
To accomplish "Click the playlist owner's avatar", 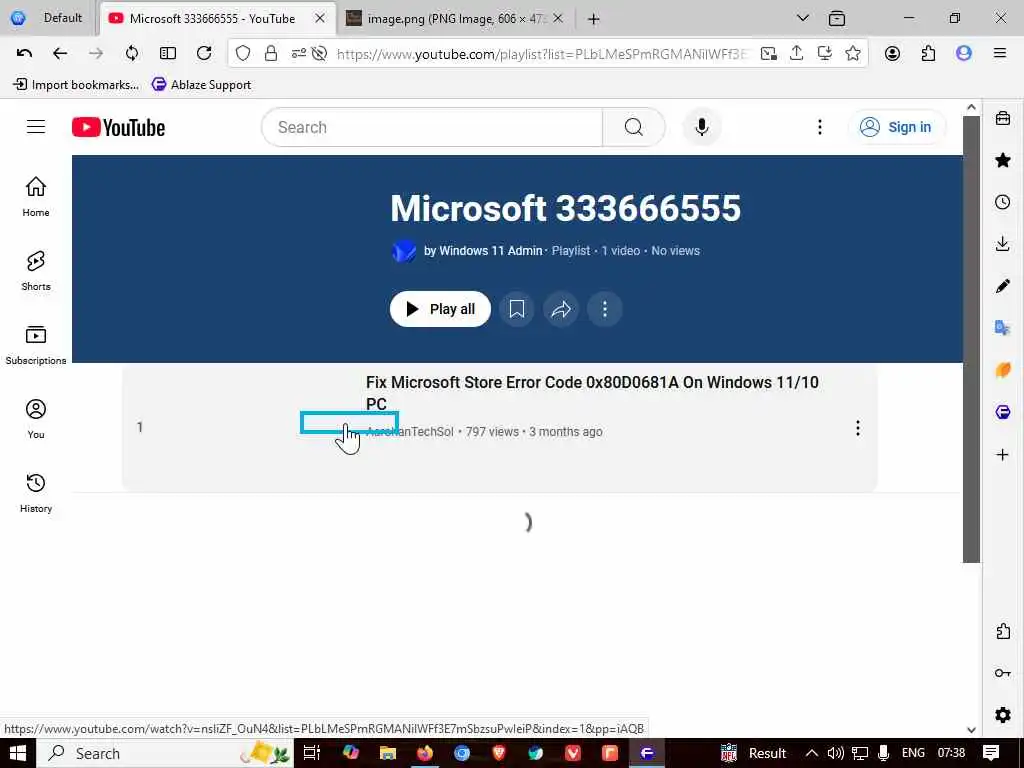I will 404,251.
